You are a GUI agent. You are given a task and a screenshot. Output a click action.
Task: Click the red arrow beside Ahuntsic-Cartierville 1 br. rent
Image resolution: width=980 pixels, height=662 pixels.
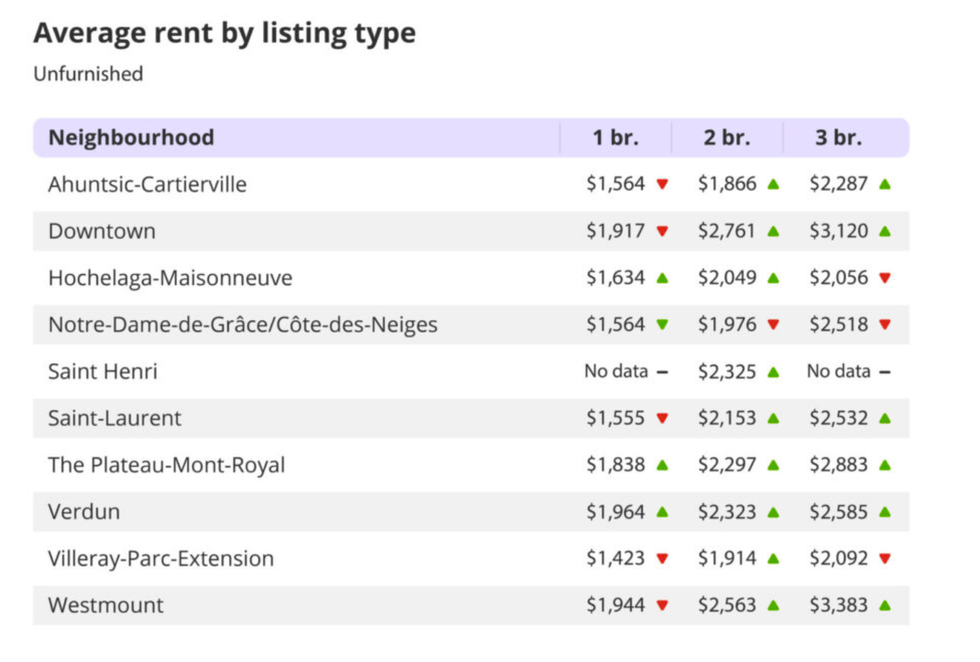pyautogui.click(x=662, y=185)
